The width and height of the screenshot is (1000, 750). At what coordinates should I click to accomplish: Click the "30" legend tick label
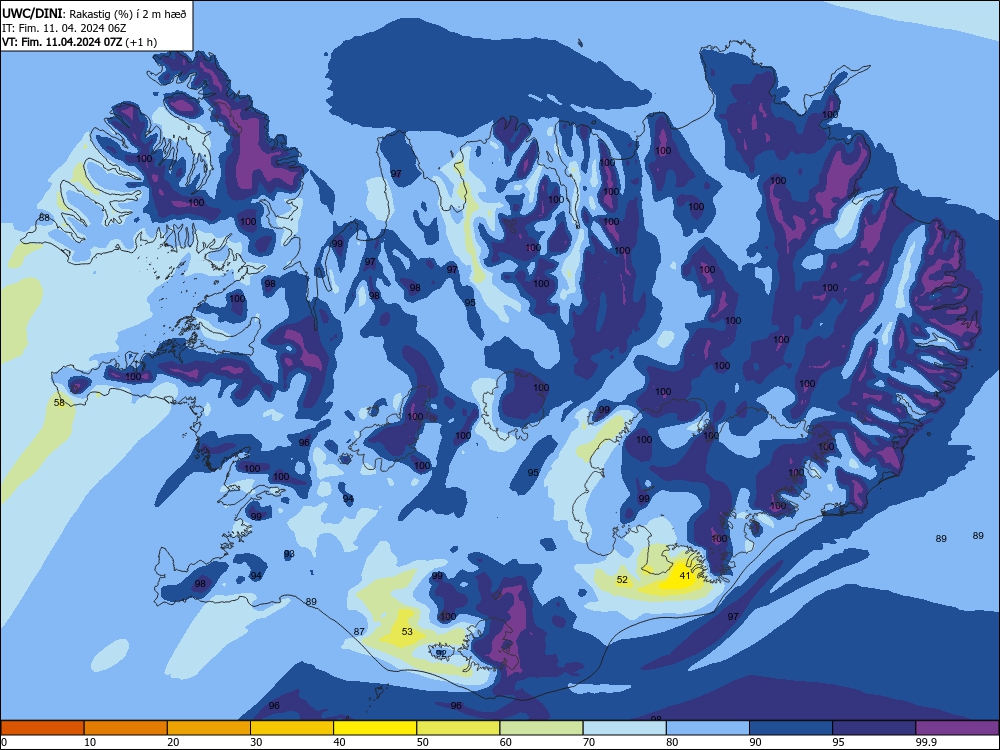[x=256, y=742]
